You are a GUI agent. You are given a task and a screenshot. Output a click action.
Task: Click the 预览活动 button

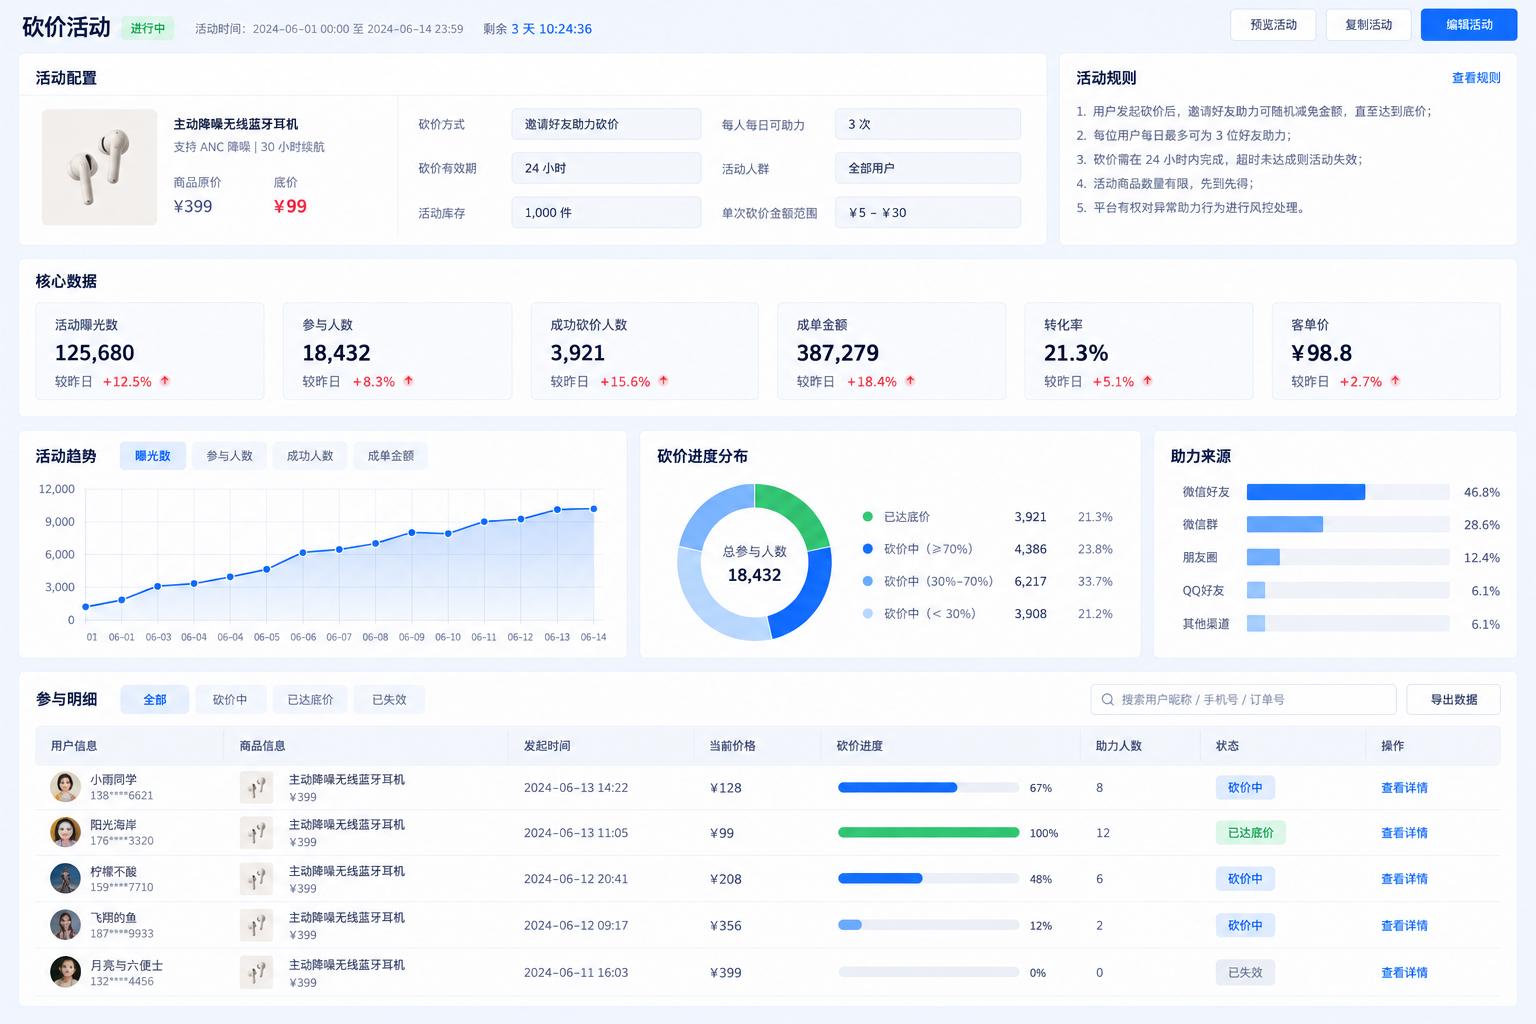[1273, 25]
